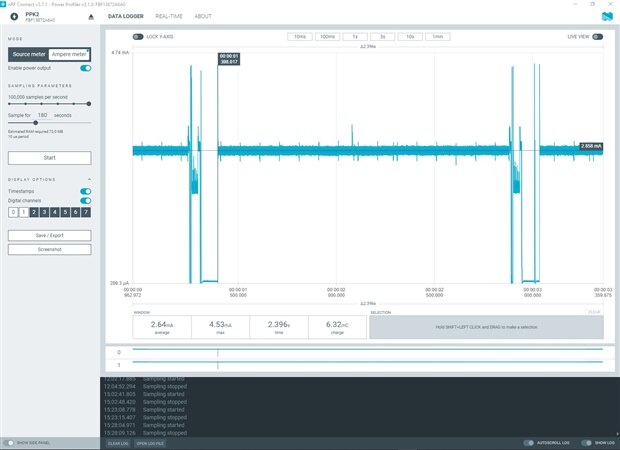The width and height of the screenshot is (620, 450).
Task: Click the Sample for seconds input field
Action: coord(42,115)
